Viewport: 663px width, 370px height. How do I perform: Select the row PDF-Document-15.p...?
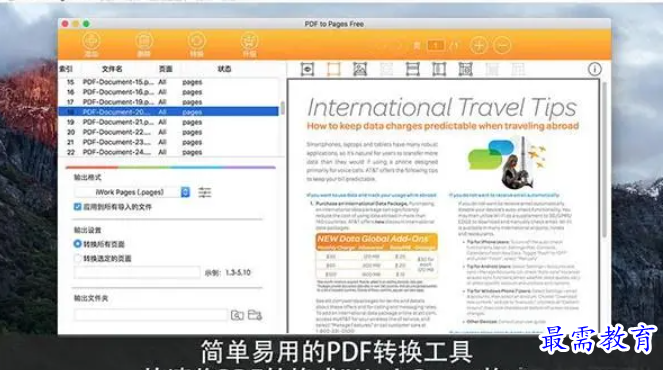[168, 82]
